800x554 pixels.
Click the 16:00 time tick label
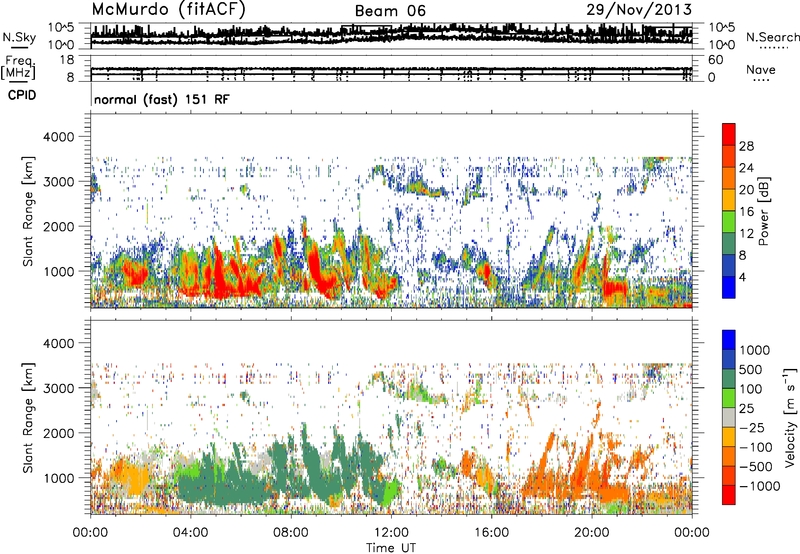click(491, 533)
